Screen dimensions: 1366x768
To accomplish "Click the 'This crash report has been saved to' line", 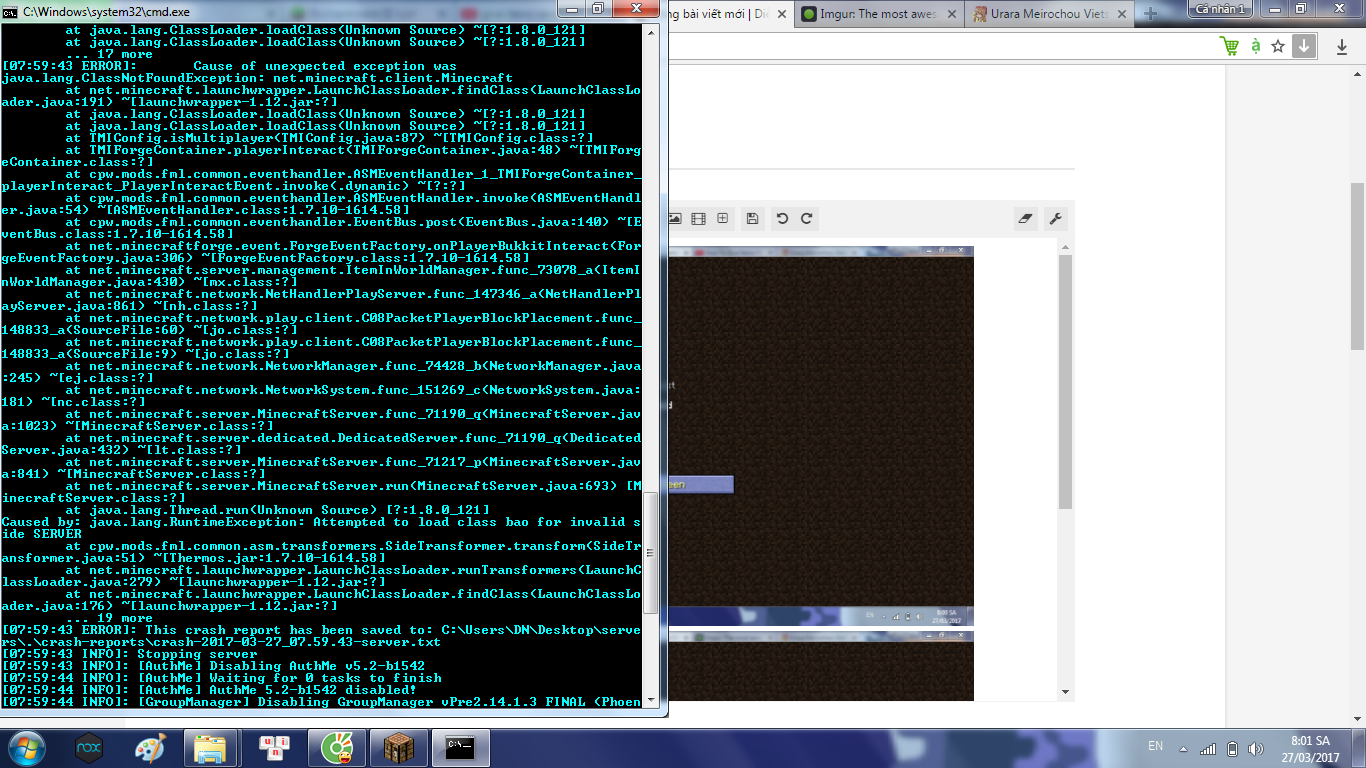I will 321,636.
